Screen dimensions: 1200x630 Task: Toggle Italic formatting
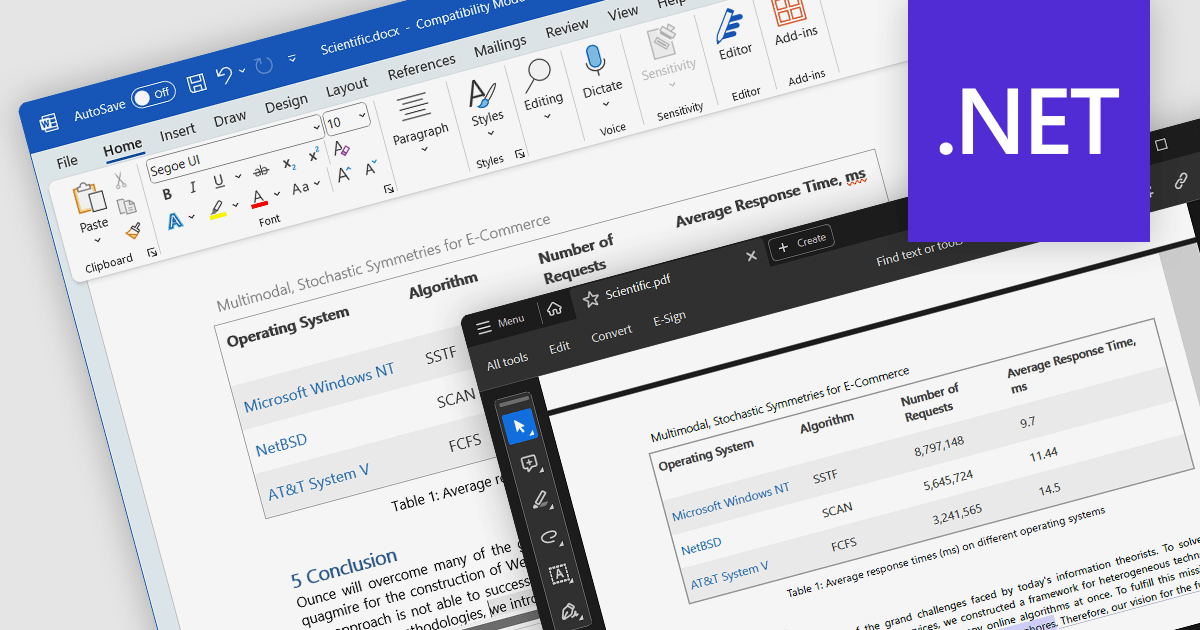tap(192, 188)
